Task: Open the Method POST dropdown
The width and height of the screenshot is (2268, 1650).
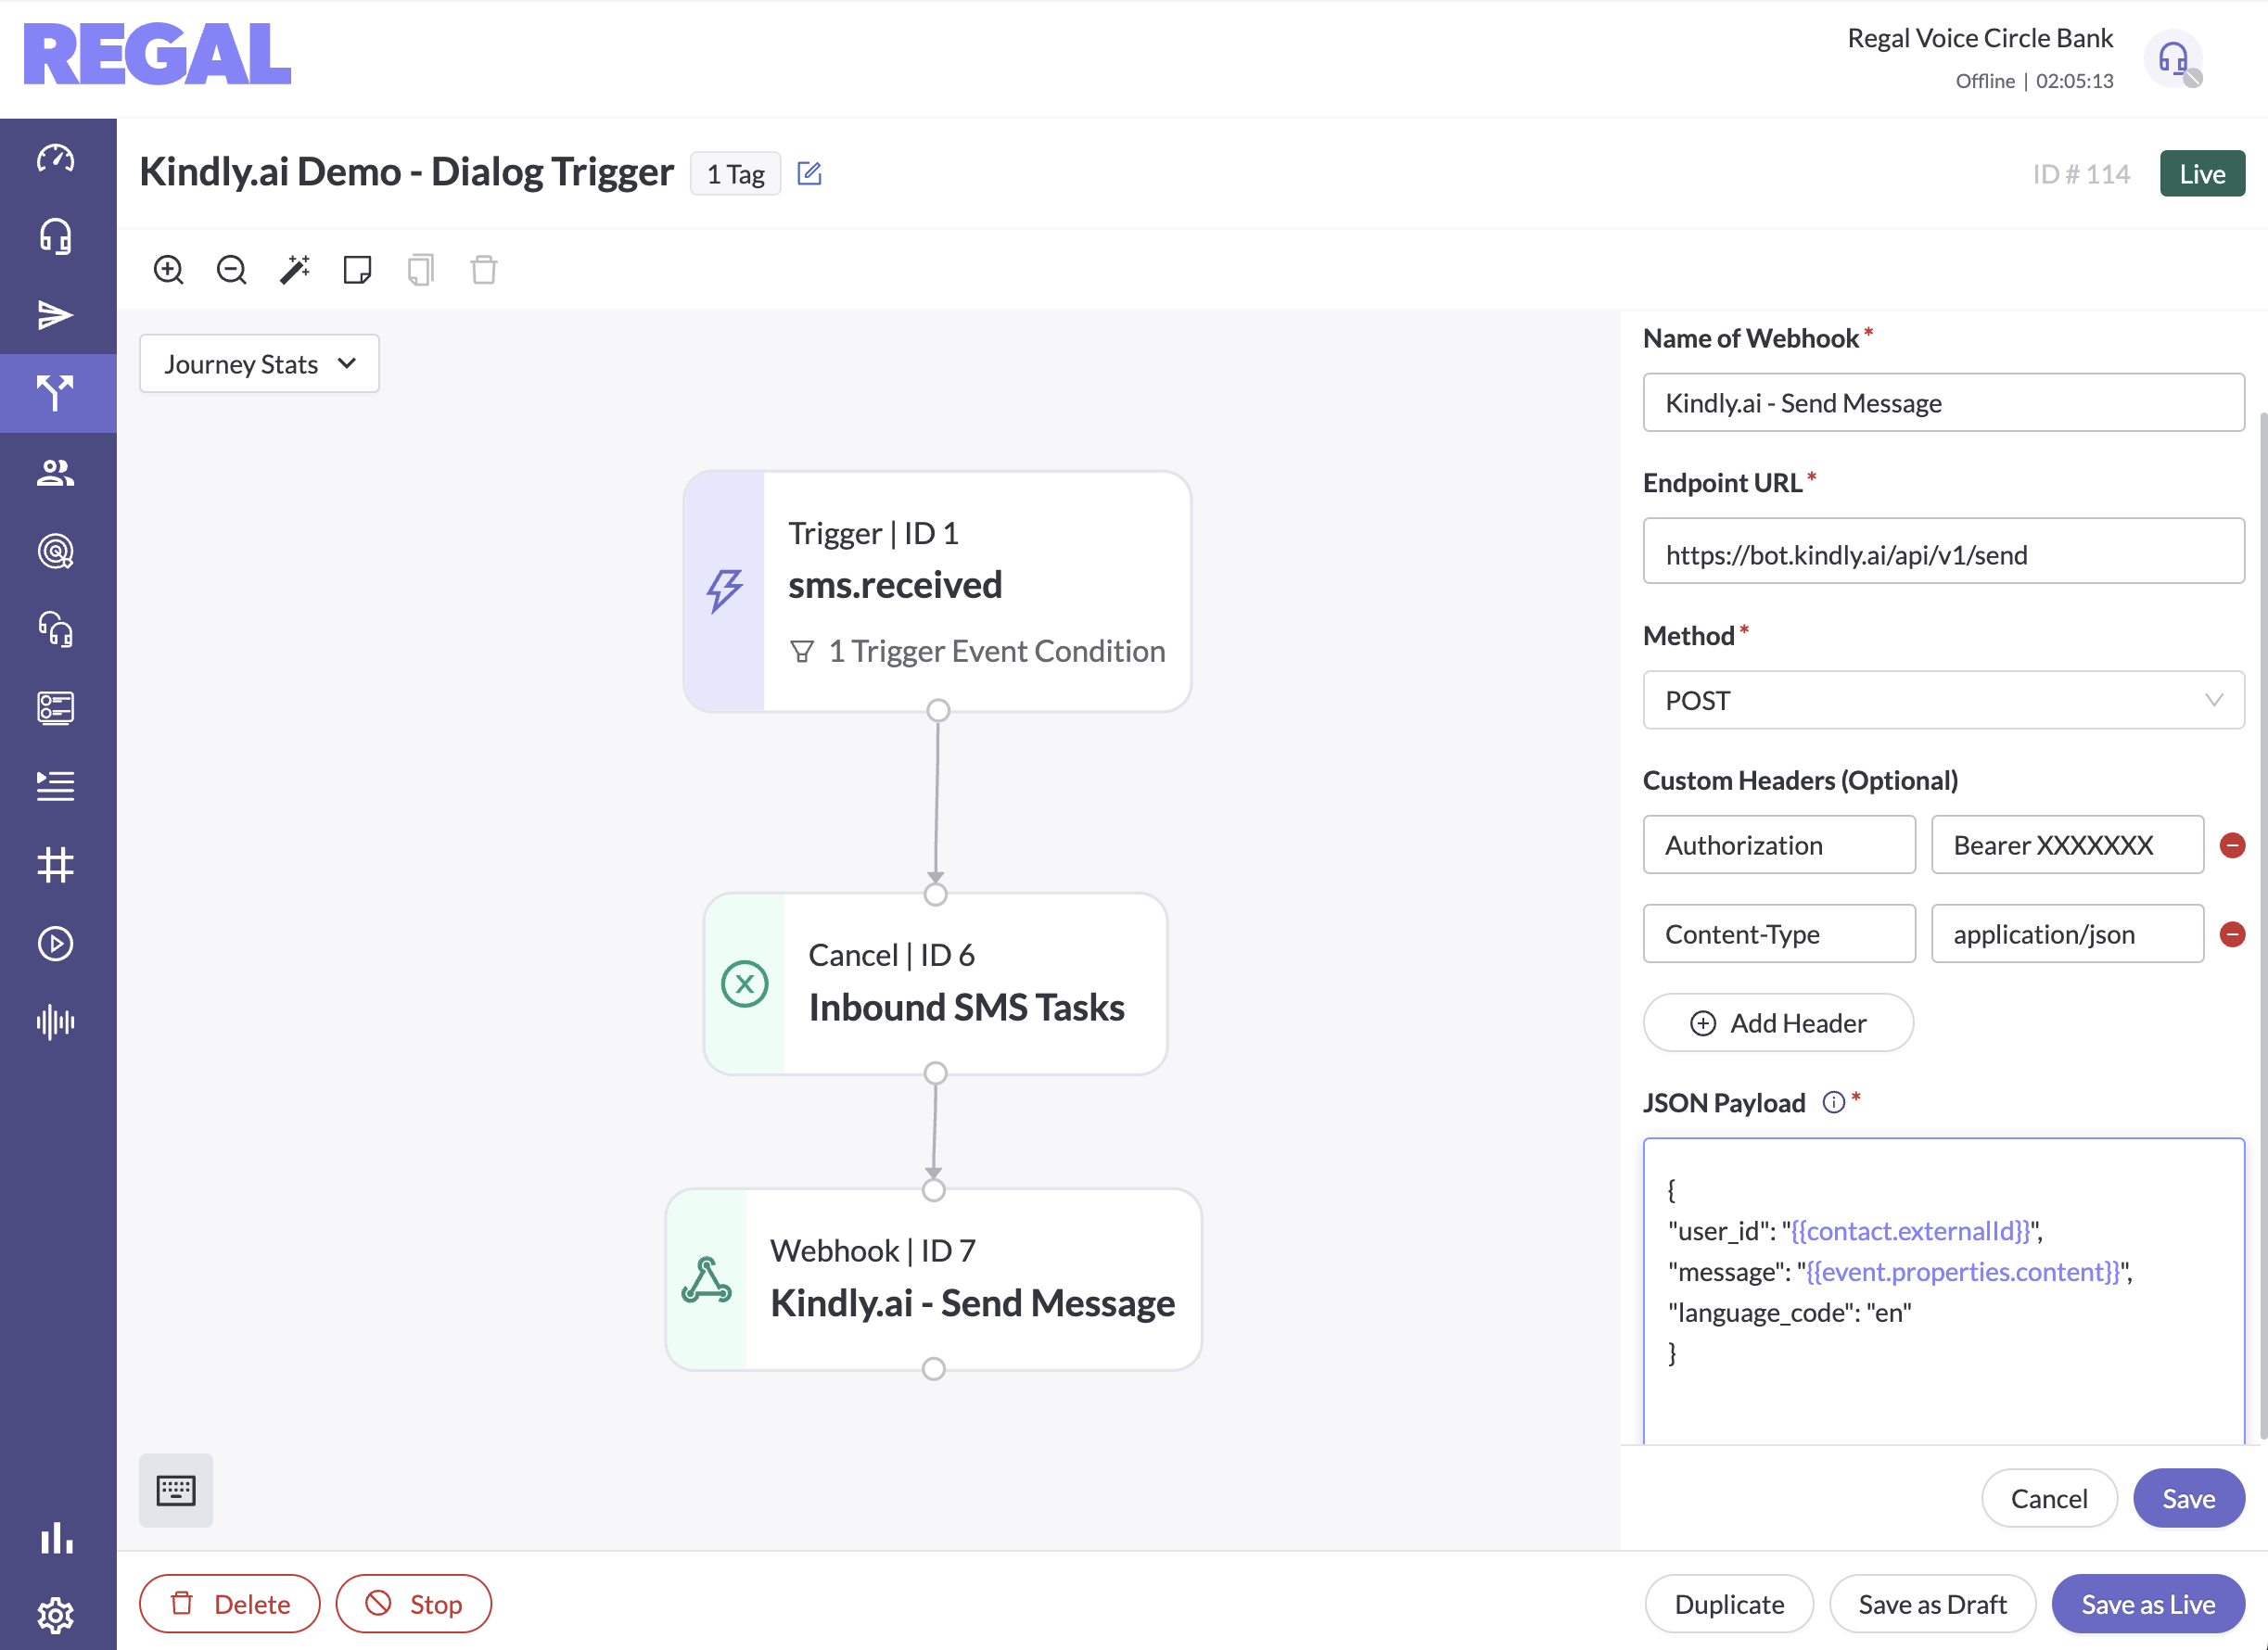Action: tap(1943, 700)
